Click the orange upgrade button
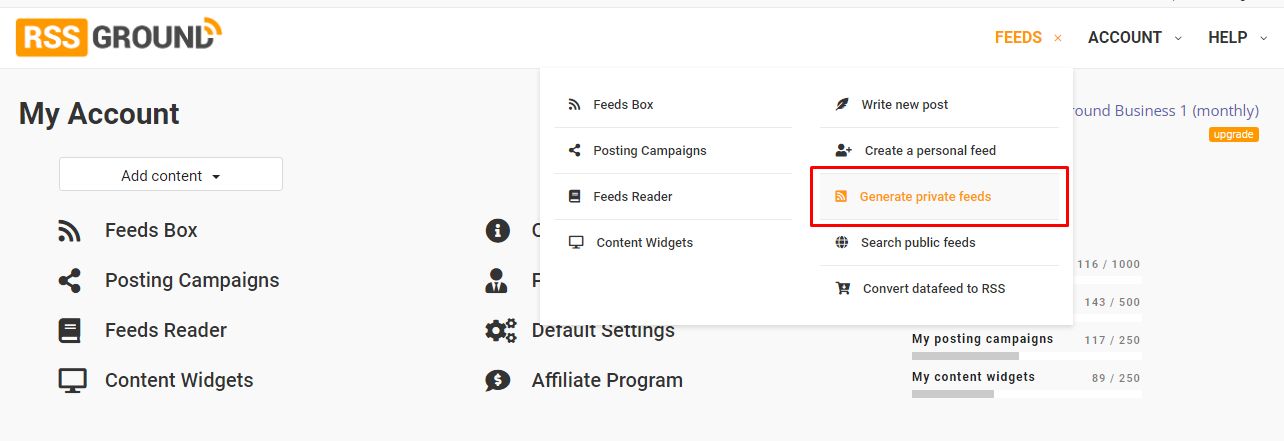Viewport: 1284px width, 441px height. (x=1234, y=134)
